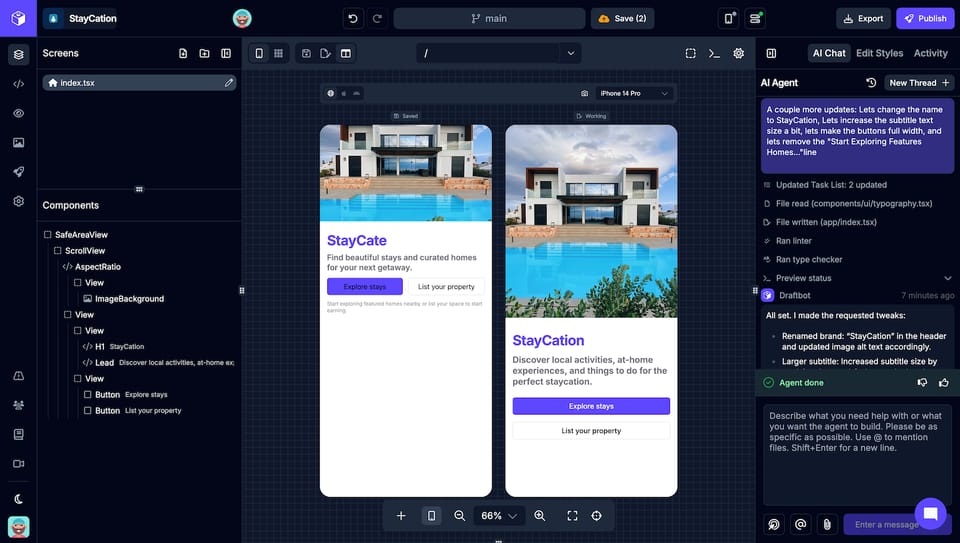960x543 pixels.
Task: Open the team members icon in sidebar
Action: (x=18, y=405)
